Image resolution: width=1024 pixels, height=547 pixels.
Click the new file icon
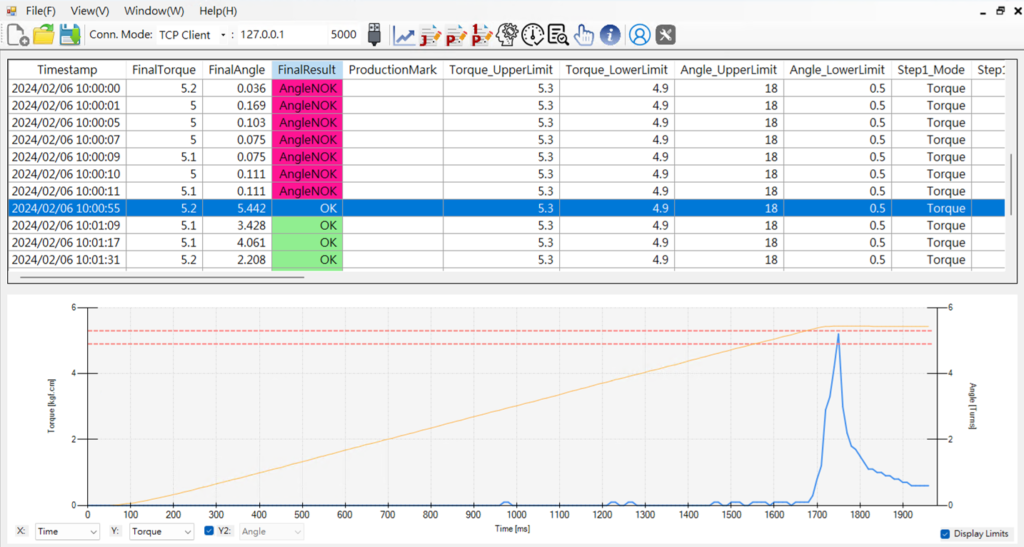[18, 35]
